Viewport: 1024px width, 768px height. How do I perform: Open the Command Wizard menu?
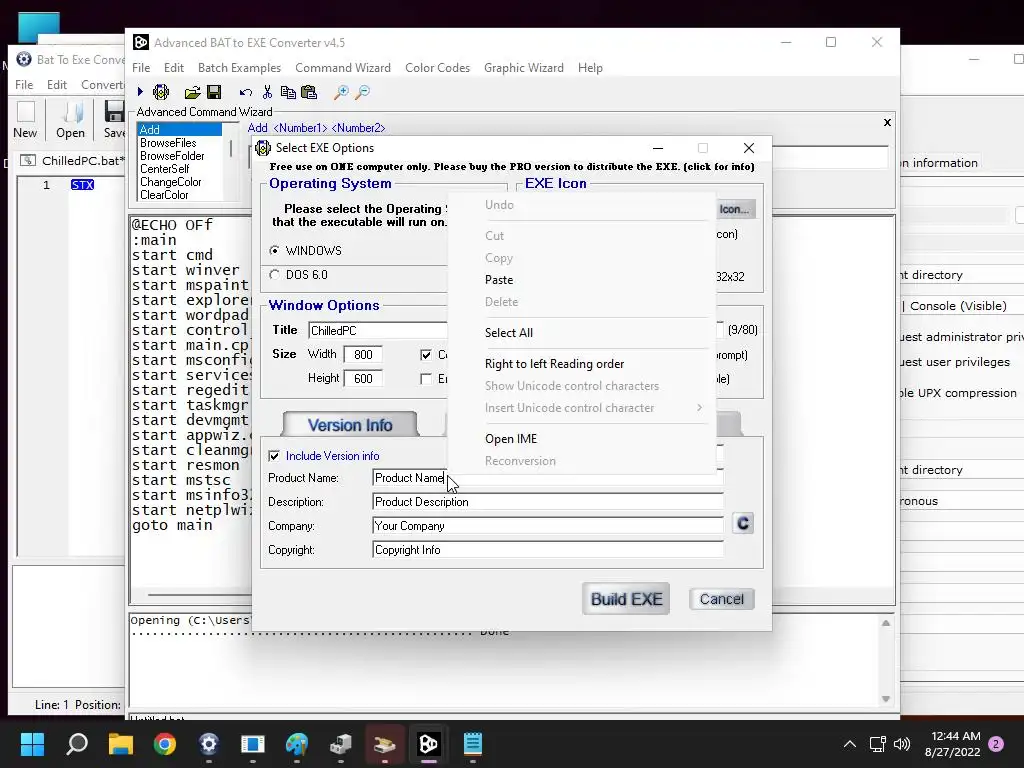click(x=343, y=68)
